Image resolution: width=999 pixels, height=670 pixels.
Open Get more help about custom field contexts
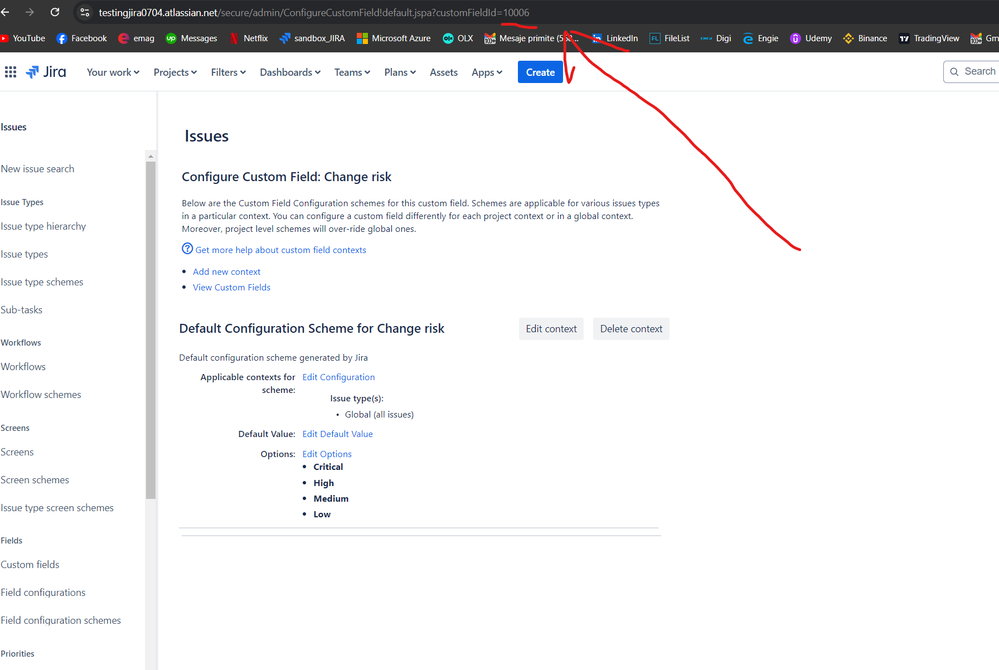point(280,250)
